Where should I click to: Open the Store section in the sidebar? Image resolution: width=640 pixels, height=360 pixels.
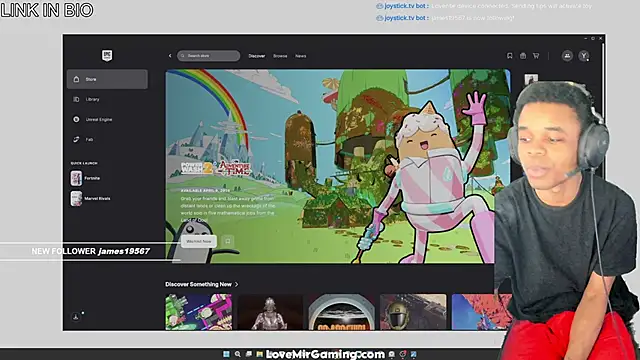click(107, 79)
